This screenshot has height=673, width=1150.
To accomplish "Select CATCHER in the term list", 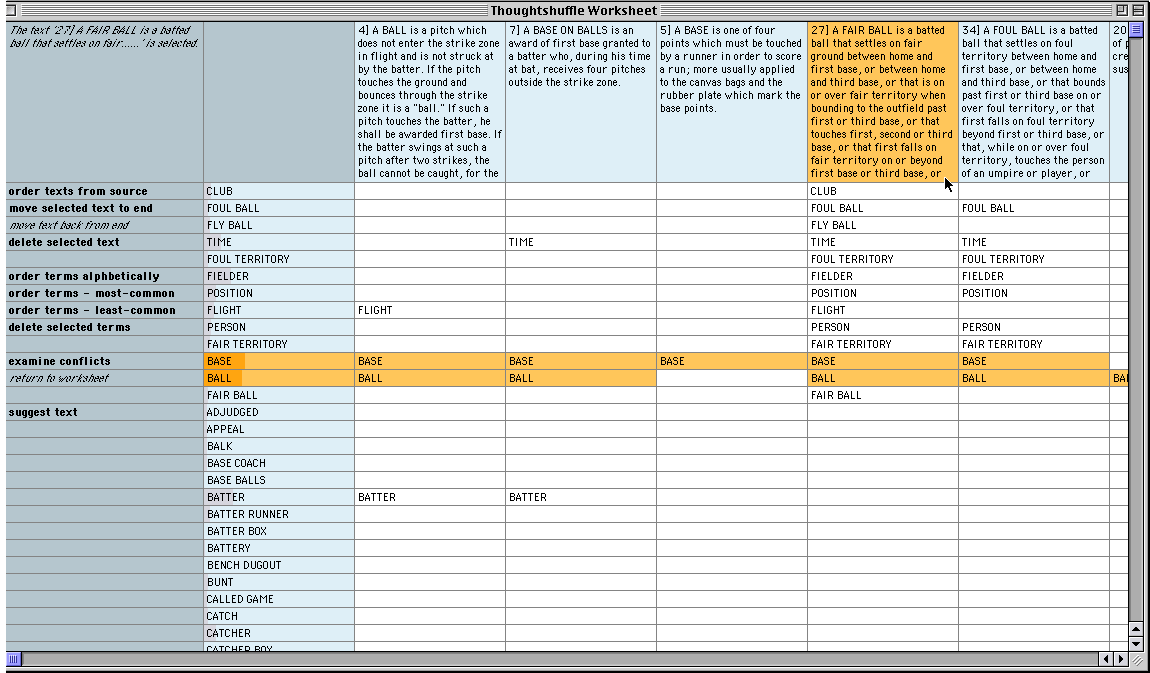I will [279, 633].
